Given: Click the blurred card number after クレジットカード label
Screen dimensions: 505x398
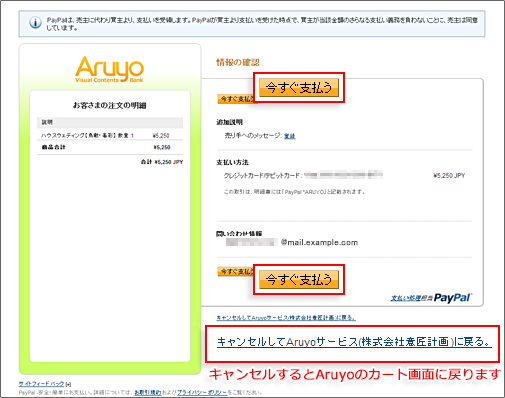Looking at the screenshot, I should click(x=343, y=175).
